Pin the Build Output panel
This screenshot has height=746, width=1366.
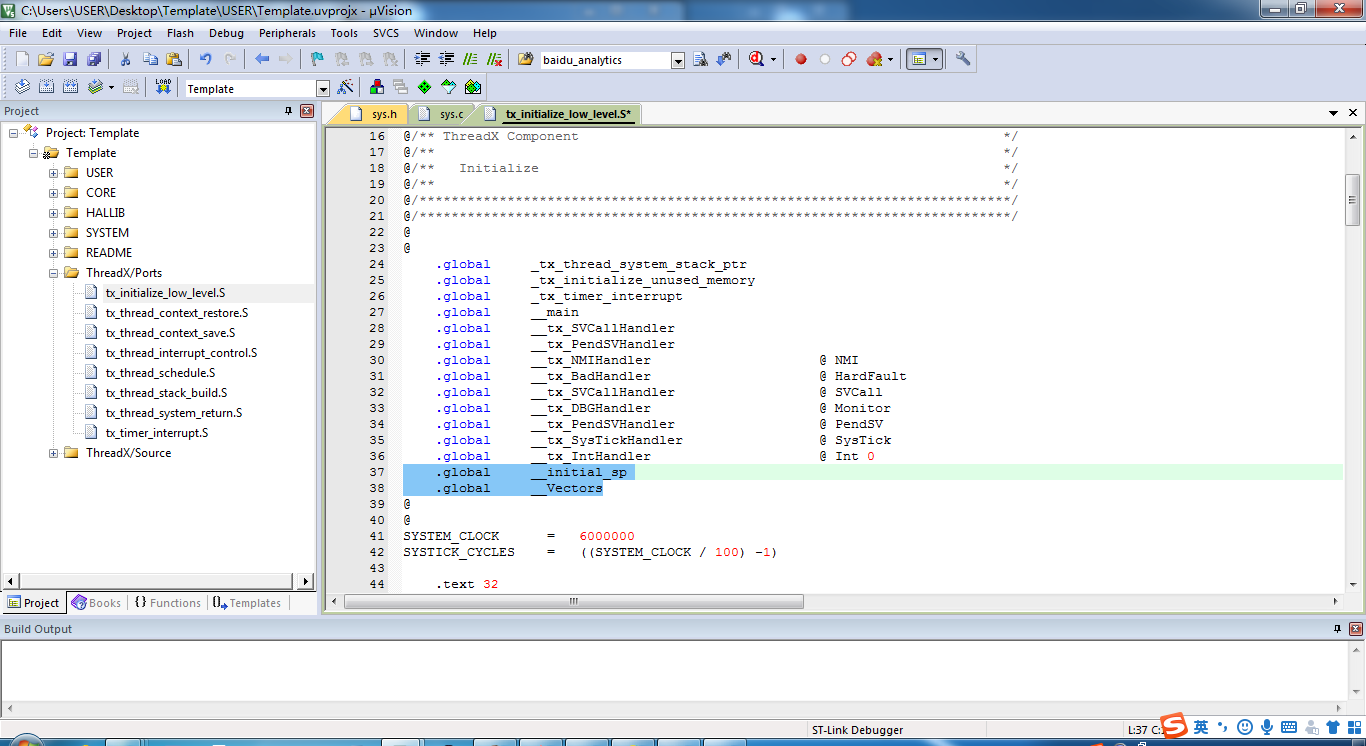point(1337,629)
